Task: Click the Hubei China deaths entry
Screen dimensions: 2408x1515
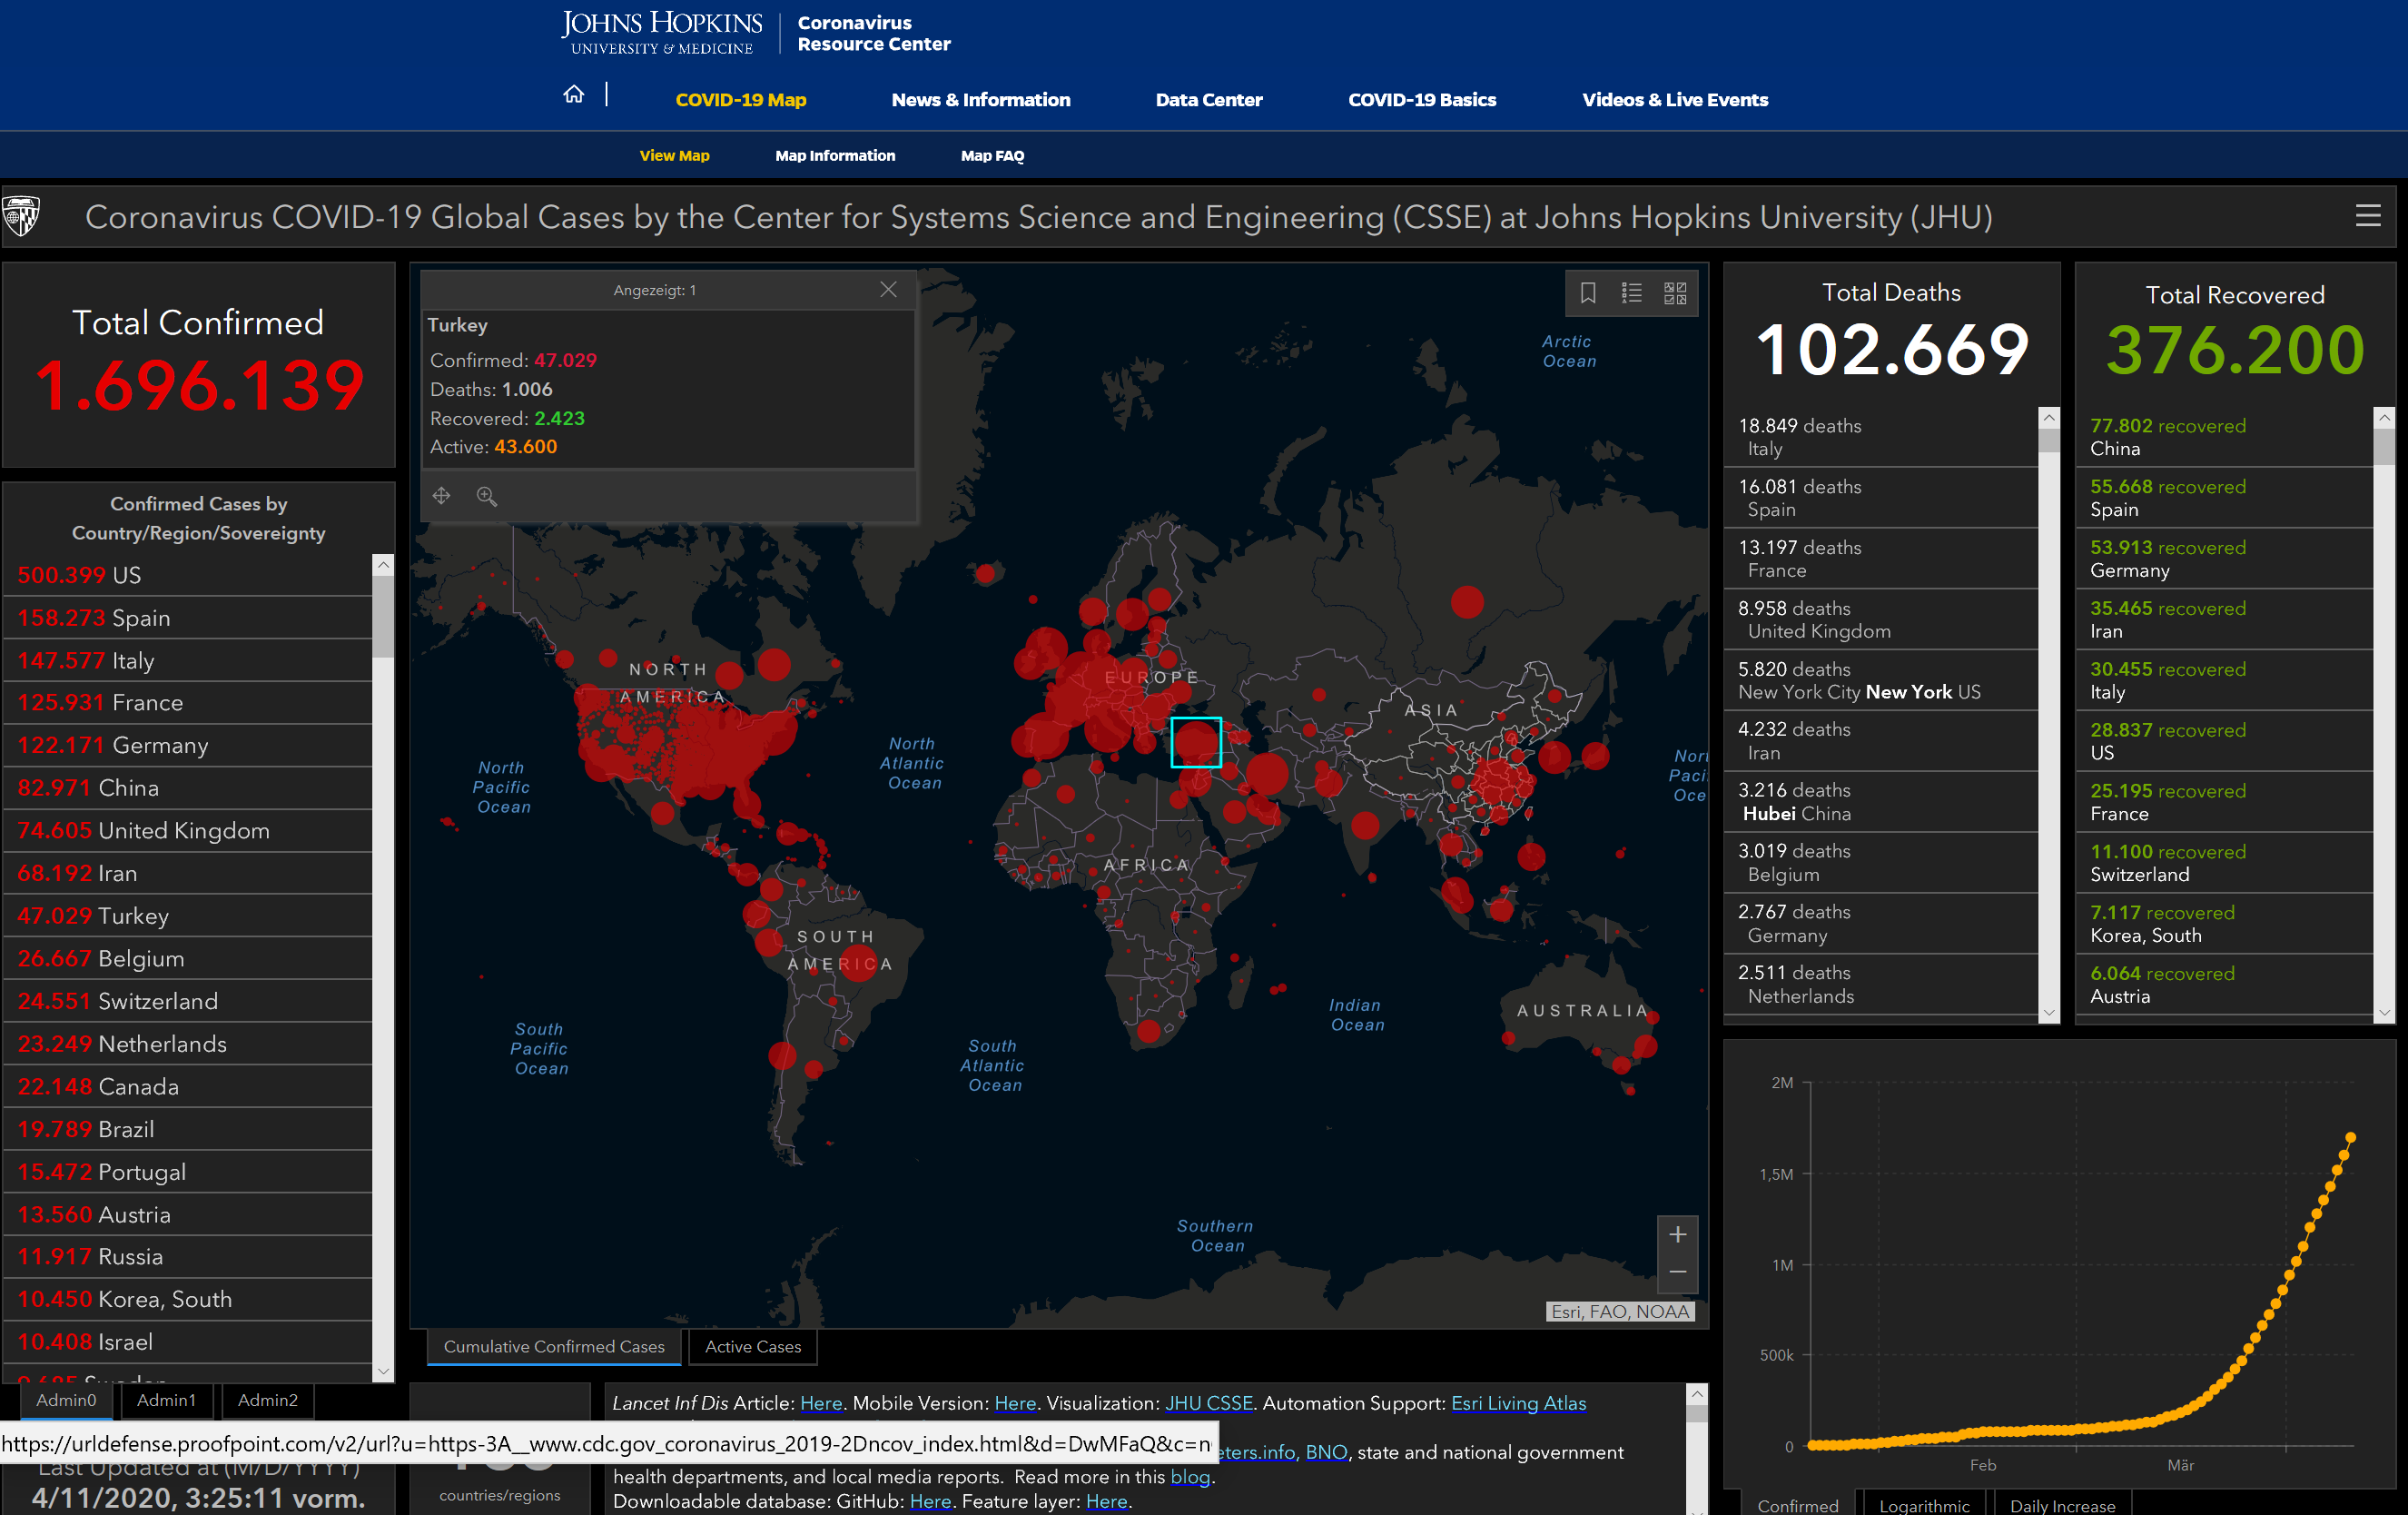Action: pyautogui.click(x=1880, y=802)
